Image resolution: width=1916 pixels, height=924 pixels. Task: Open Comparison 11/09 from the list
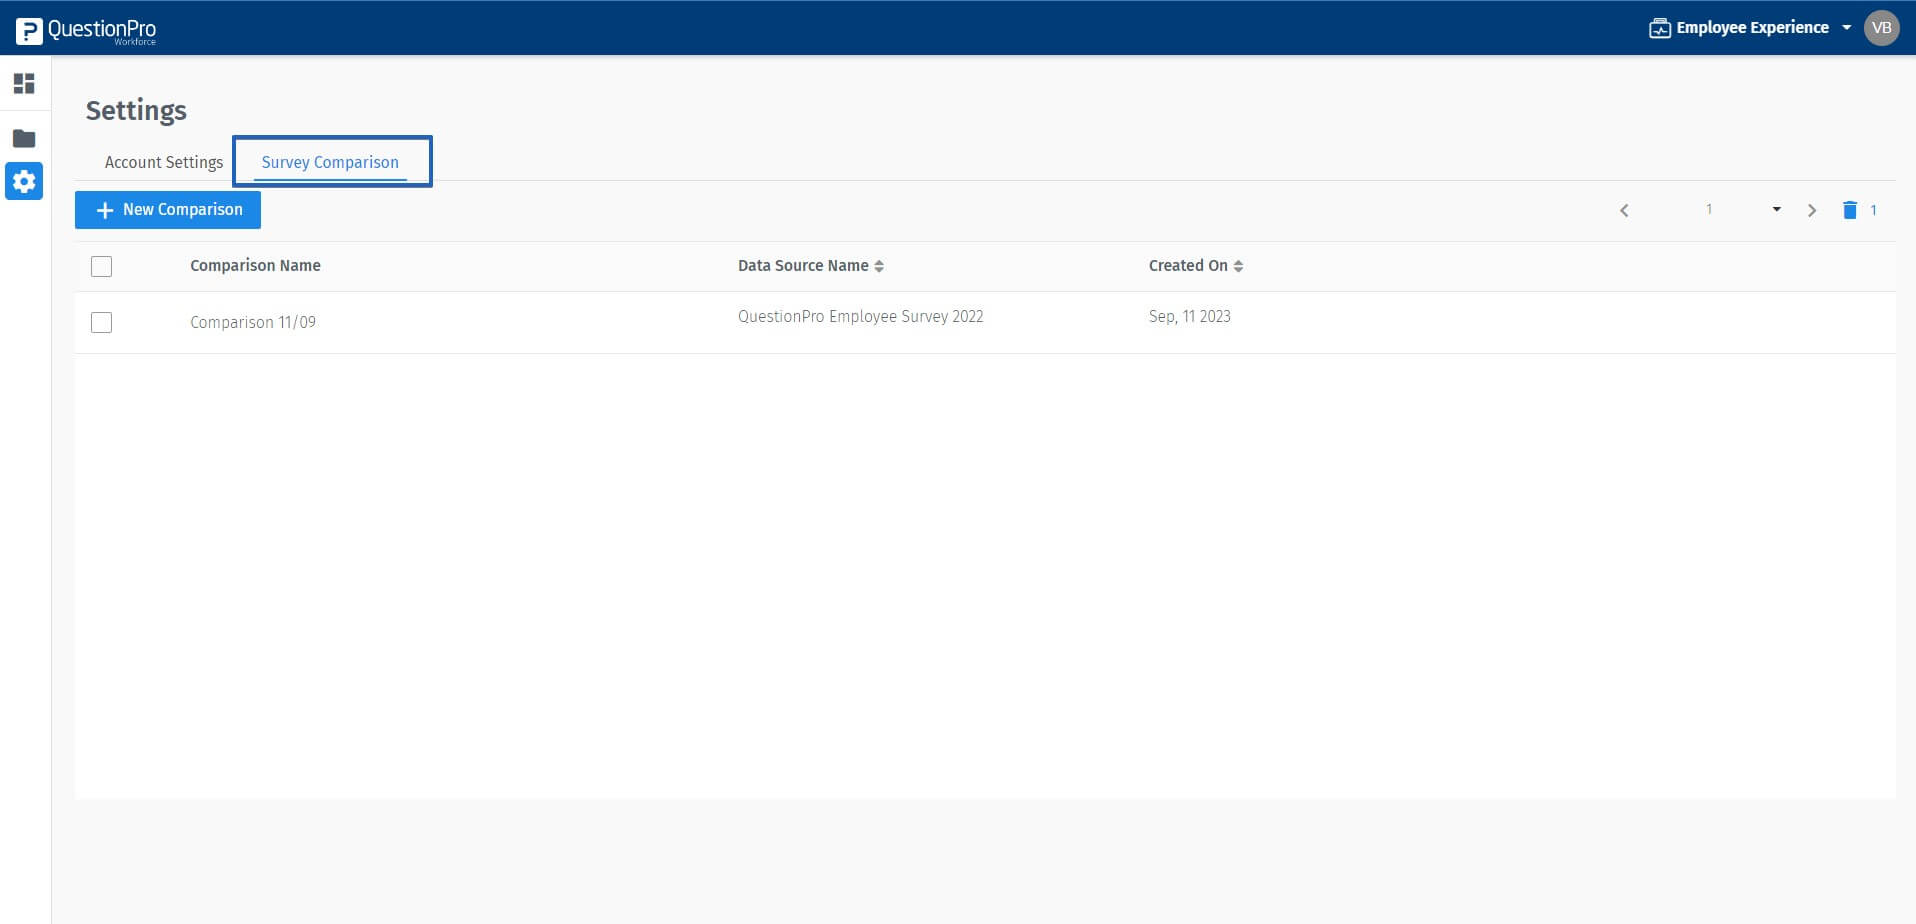click(x=252, y=322)
